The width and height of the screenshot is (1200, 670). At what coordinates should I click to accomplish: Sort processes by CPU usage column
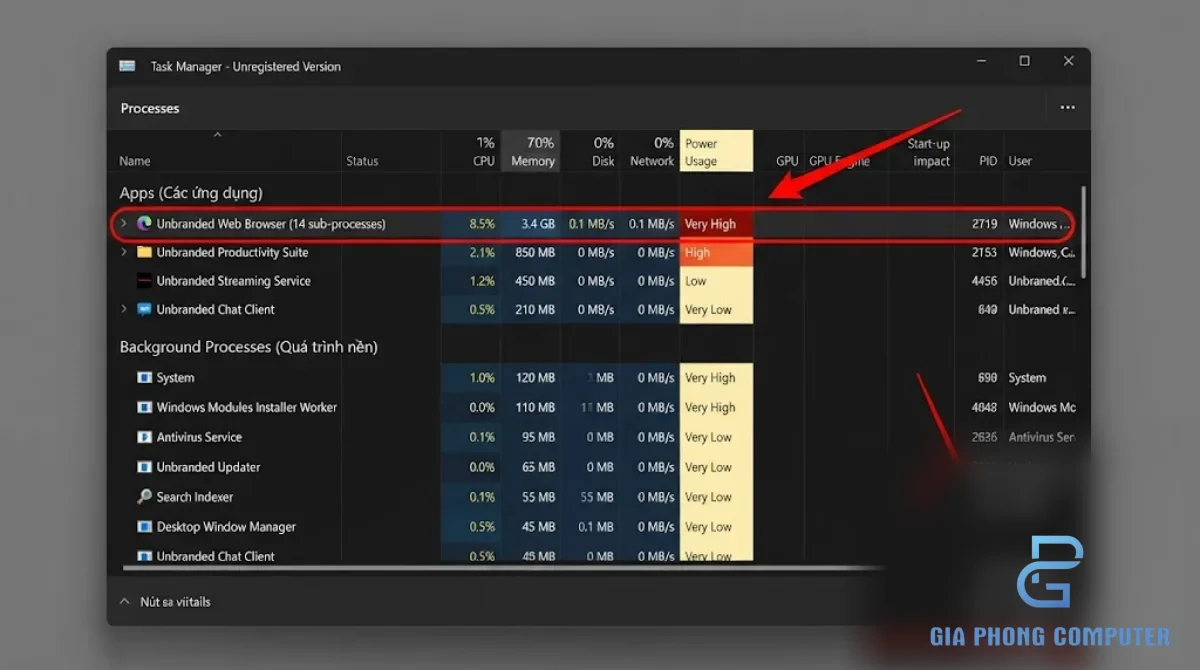(x=484, y=152)
